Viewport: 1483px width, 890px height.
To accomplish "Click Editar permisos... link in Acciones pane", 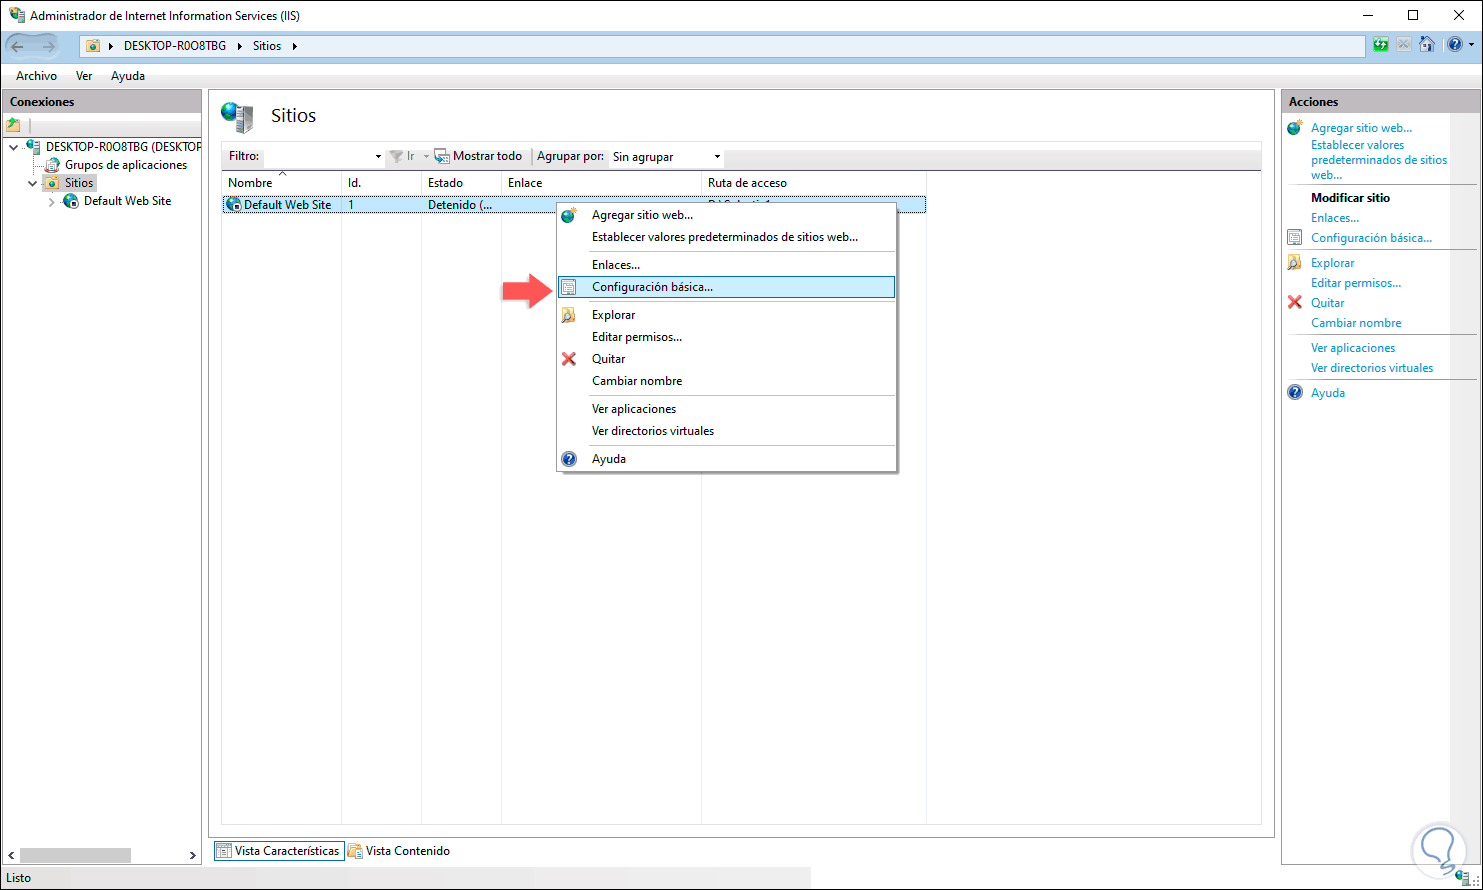I will (x=1356, y=283).
